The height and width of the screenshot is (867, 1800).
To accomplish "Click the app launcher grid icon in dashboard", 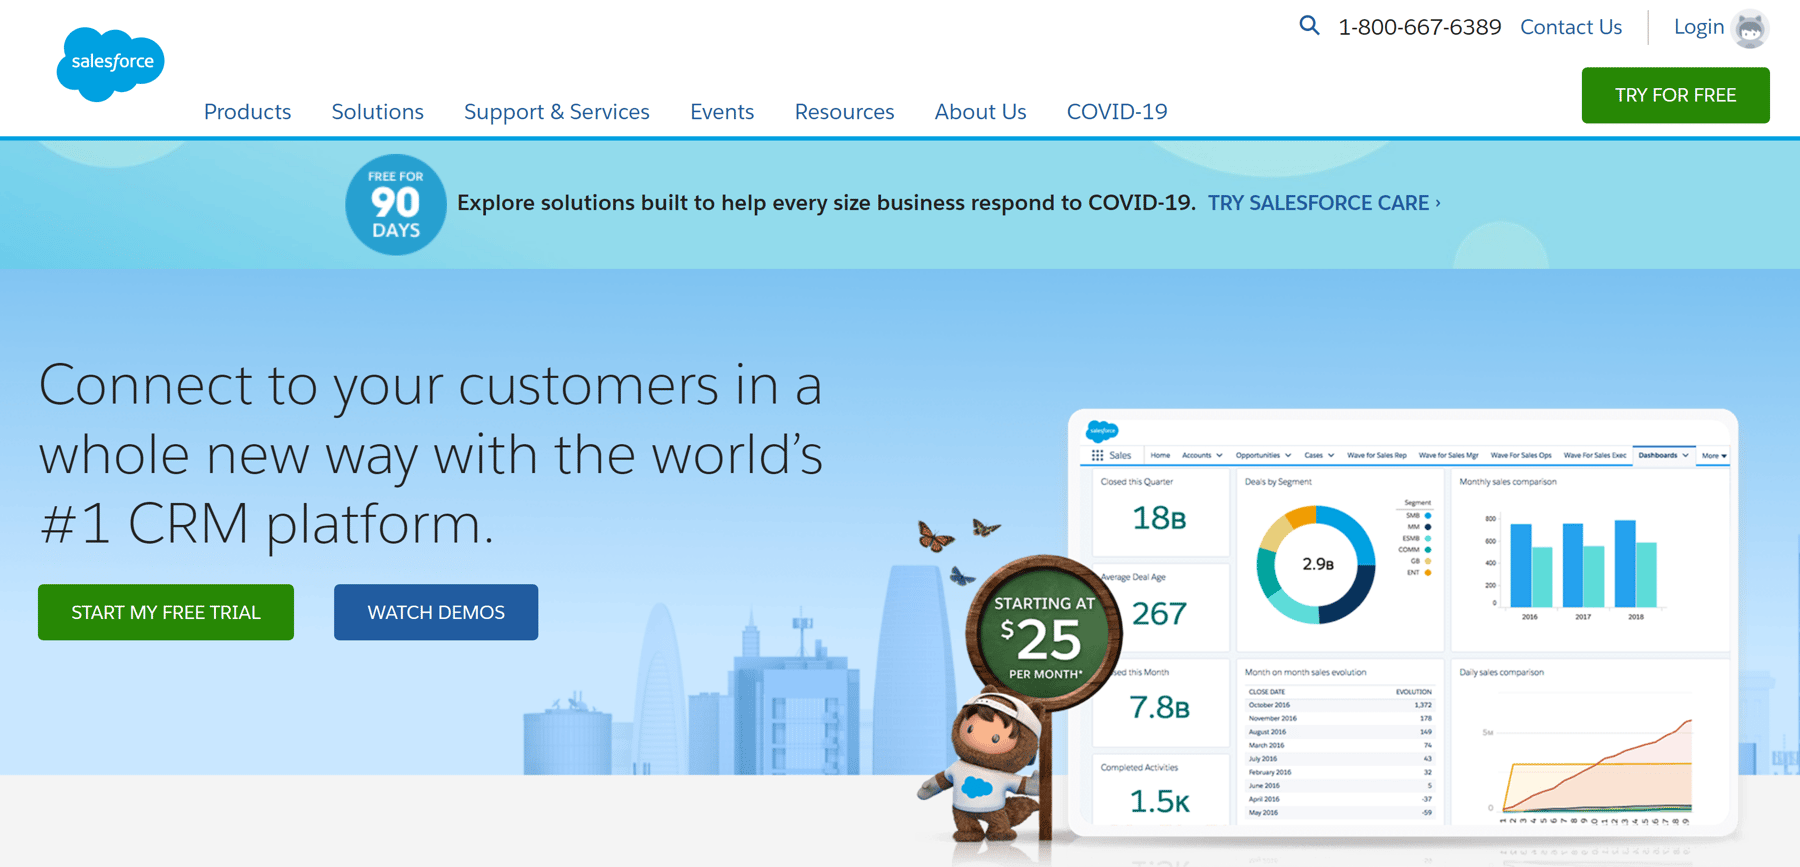I will click(x=1097, y=455).
